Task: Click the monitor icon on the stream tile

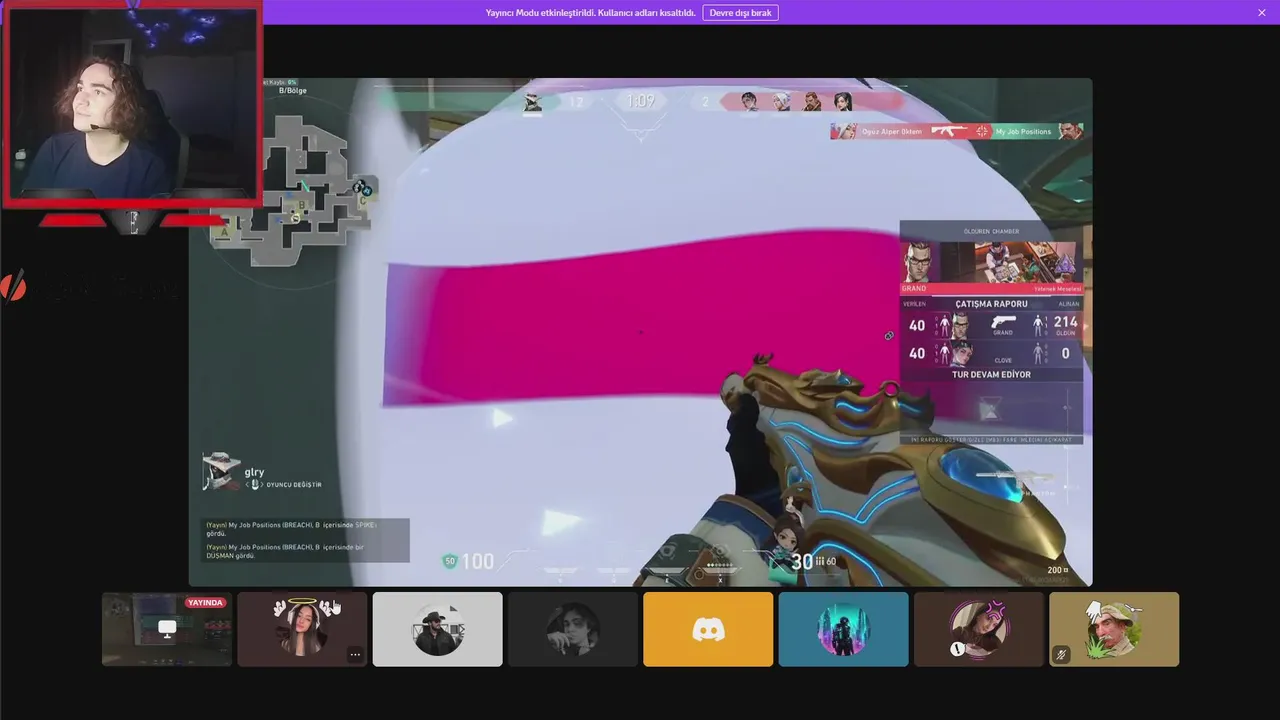Action: pyautogui.click(x=167, y=628)
